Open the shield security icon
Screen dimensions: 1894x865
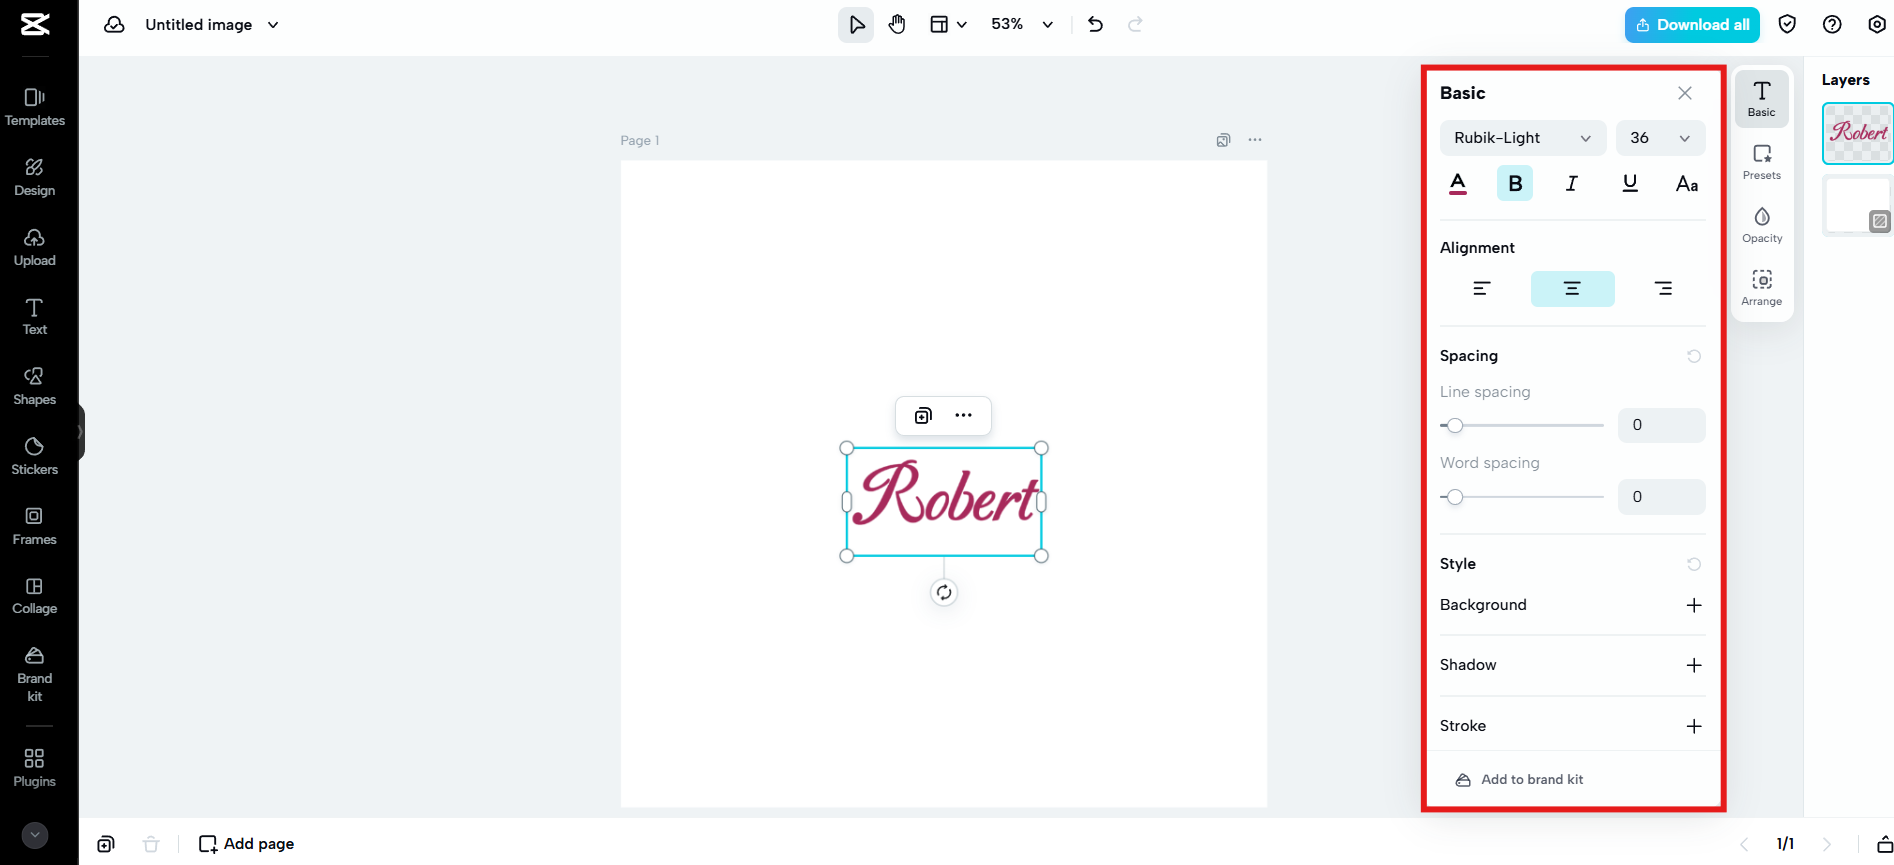pyautogui.click(x=1787, y=25)
